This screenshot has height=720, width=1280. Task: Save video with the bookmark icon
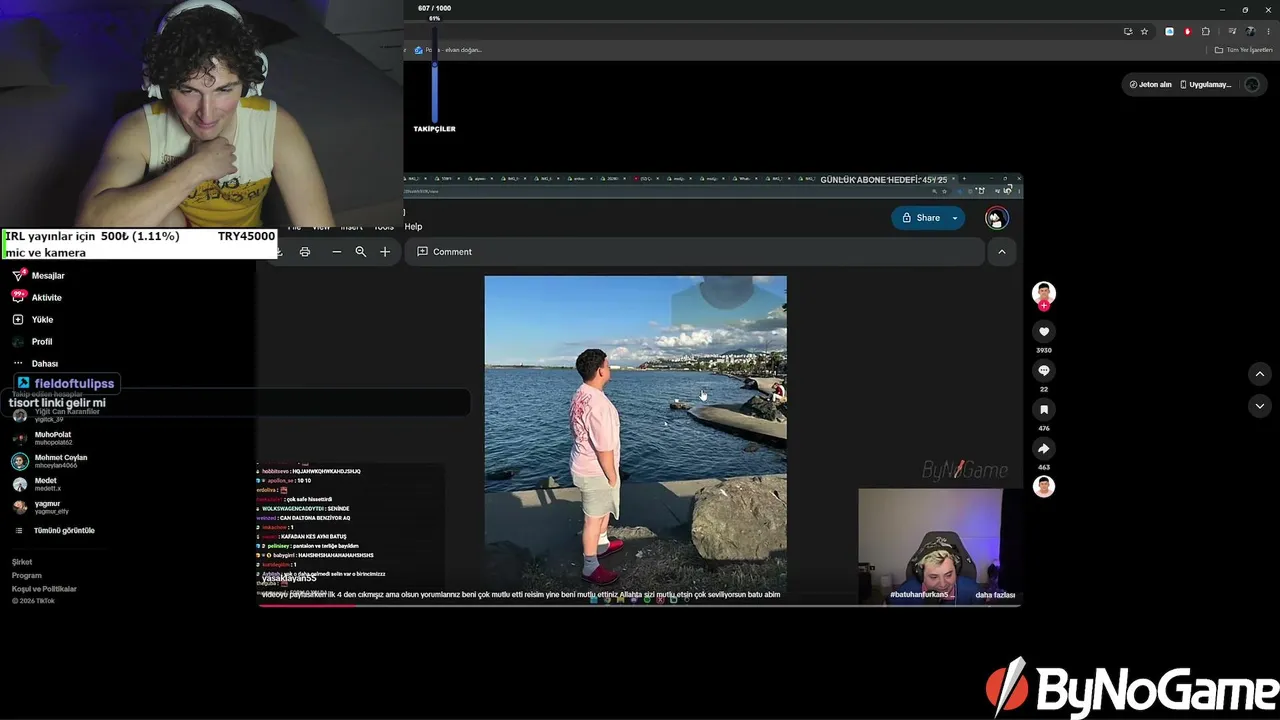(1044, 410)
